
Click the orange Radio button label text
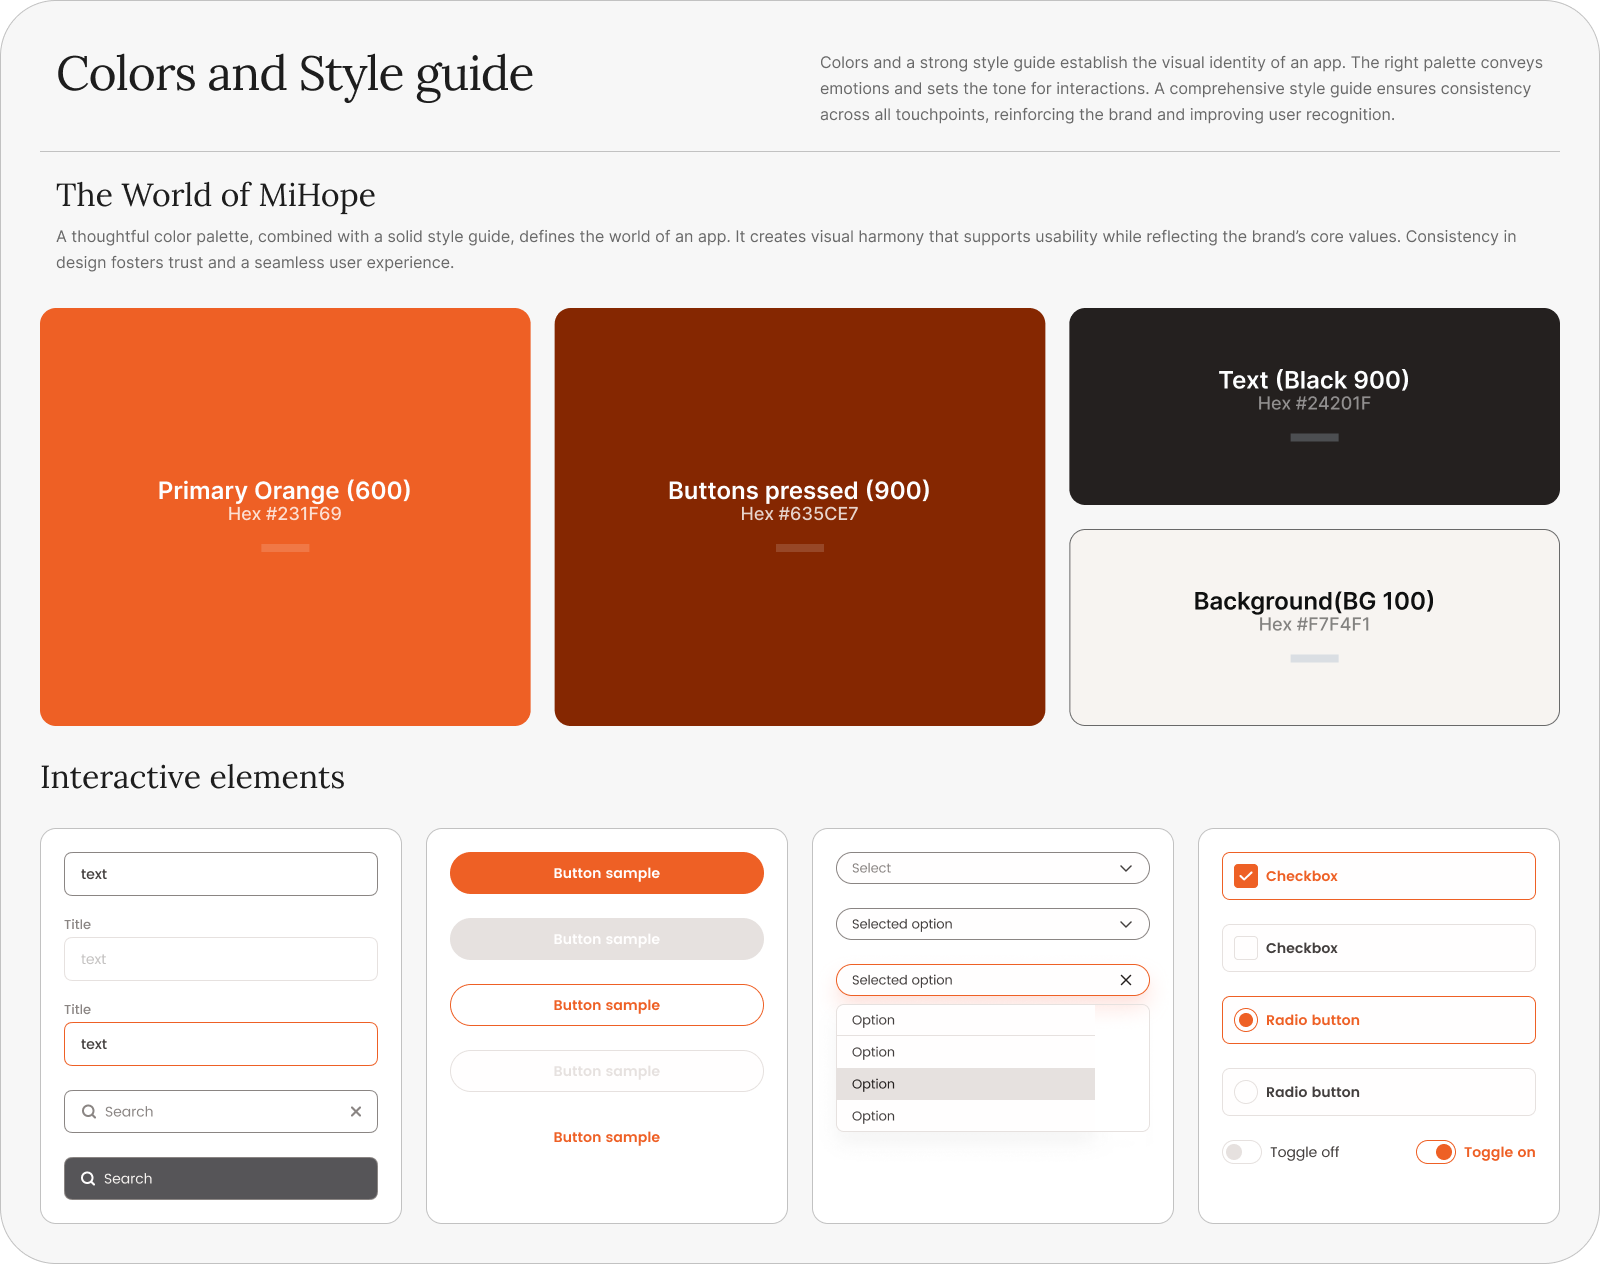[1312, 1020]
